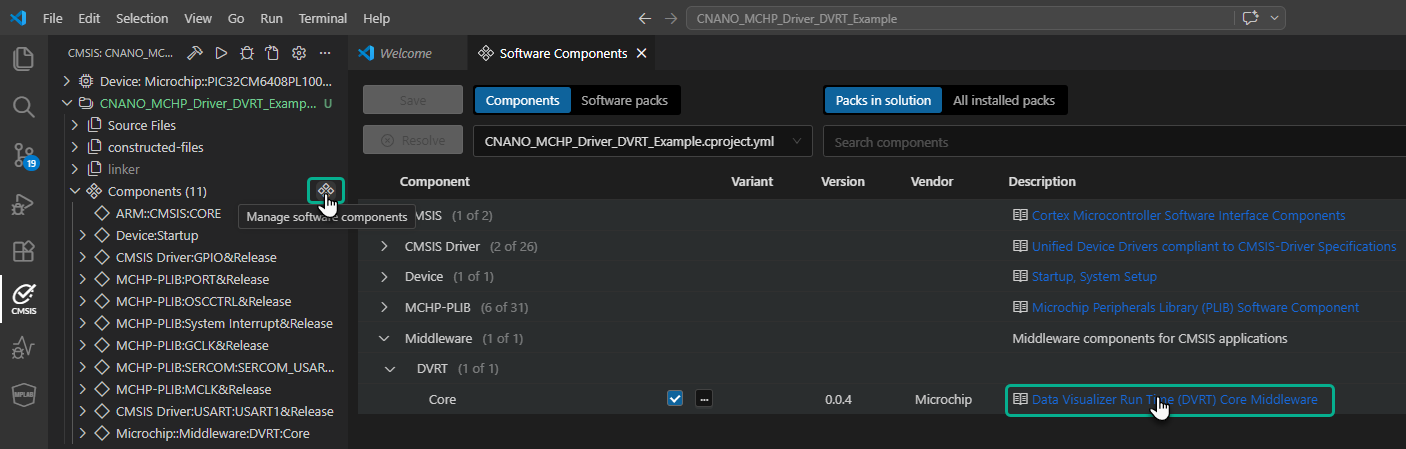Expand the linker folder
Viewport: 1406px width, 449px height.
pos(75,169)
